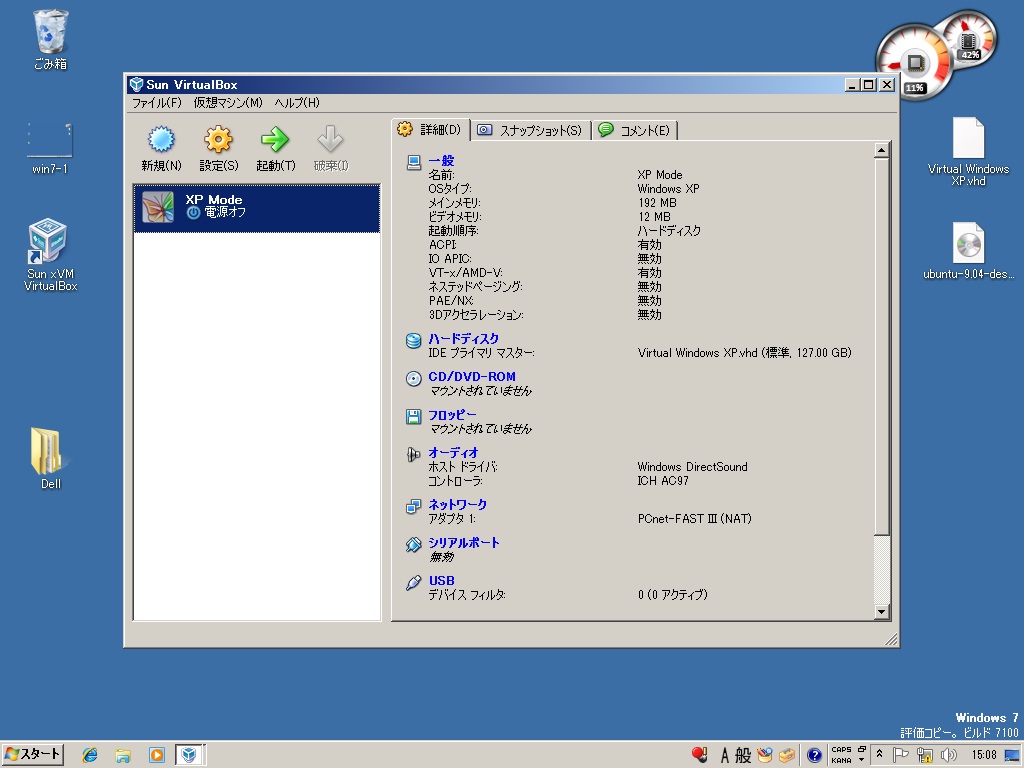Viewport: 1024px width, 768px height.
Task: Select the Virtual Windows XP.vhd desktop file
Action: click(x=968, y=152)
